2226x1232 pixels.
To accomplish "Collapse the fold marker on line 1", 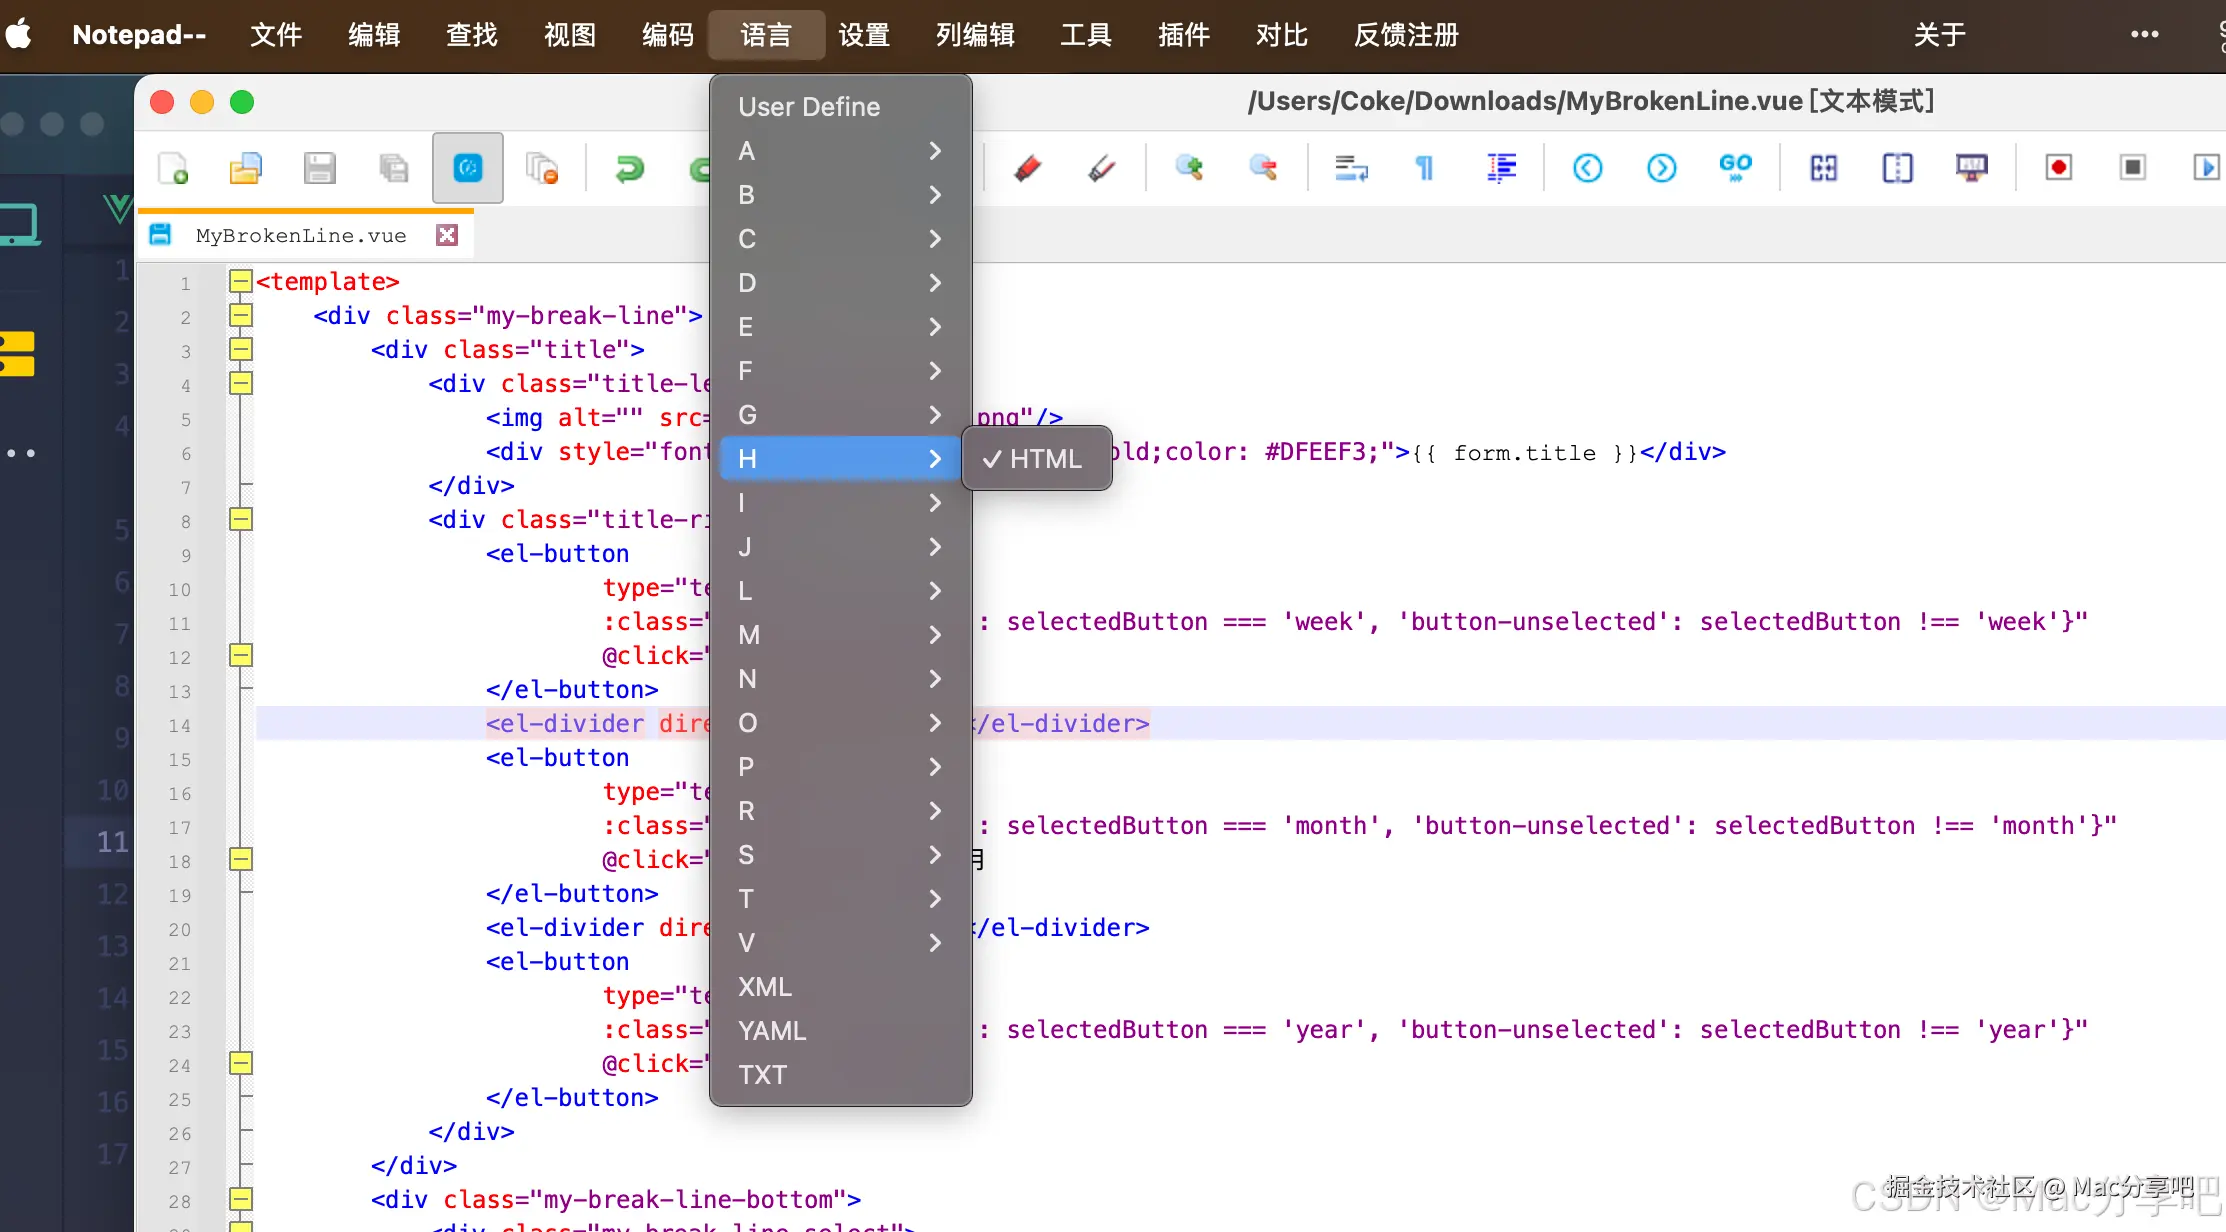I will click(x=240, y=282).
